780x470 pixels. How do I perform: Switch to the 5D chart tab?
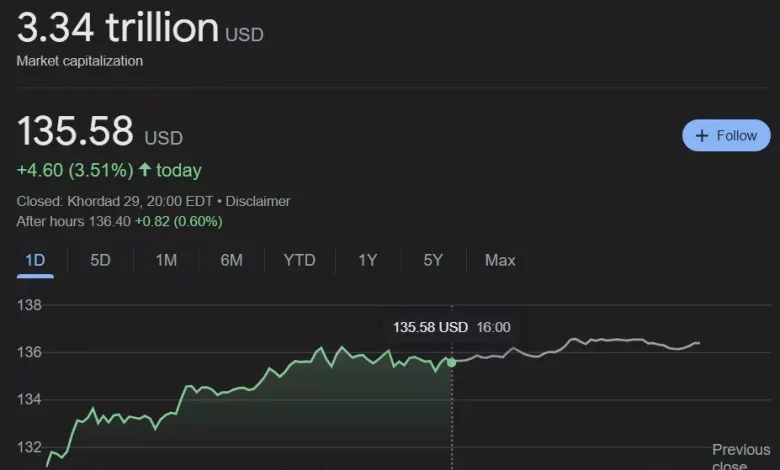coord(100,260)
